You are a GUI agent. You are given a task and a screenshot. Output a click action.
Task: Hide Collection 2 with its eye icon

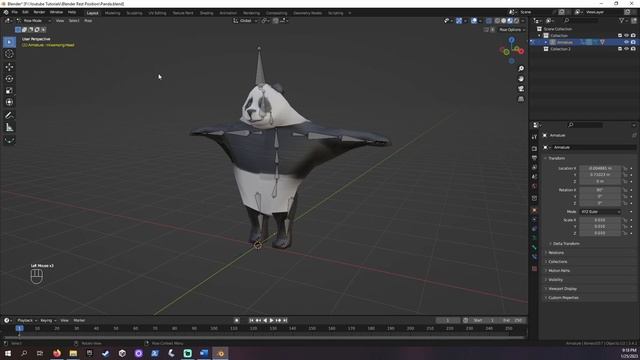pos(627,49)
